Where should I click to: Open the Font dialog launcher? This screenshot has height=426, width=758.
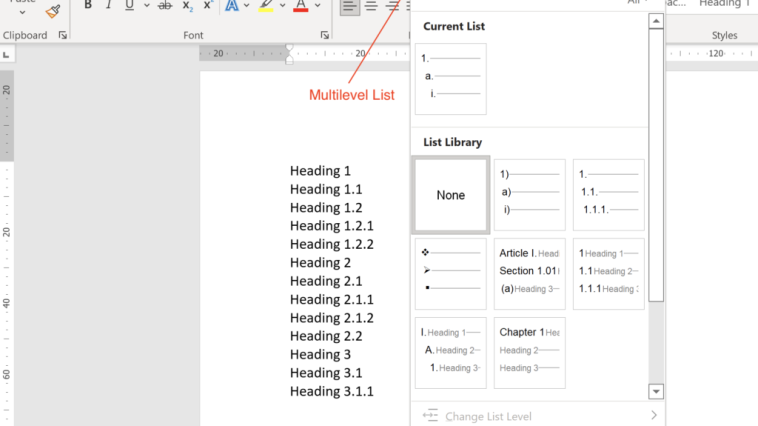point(325,35)
